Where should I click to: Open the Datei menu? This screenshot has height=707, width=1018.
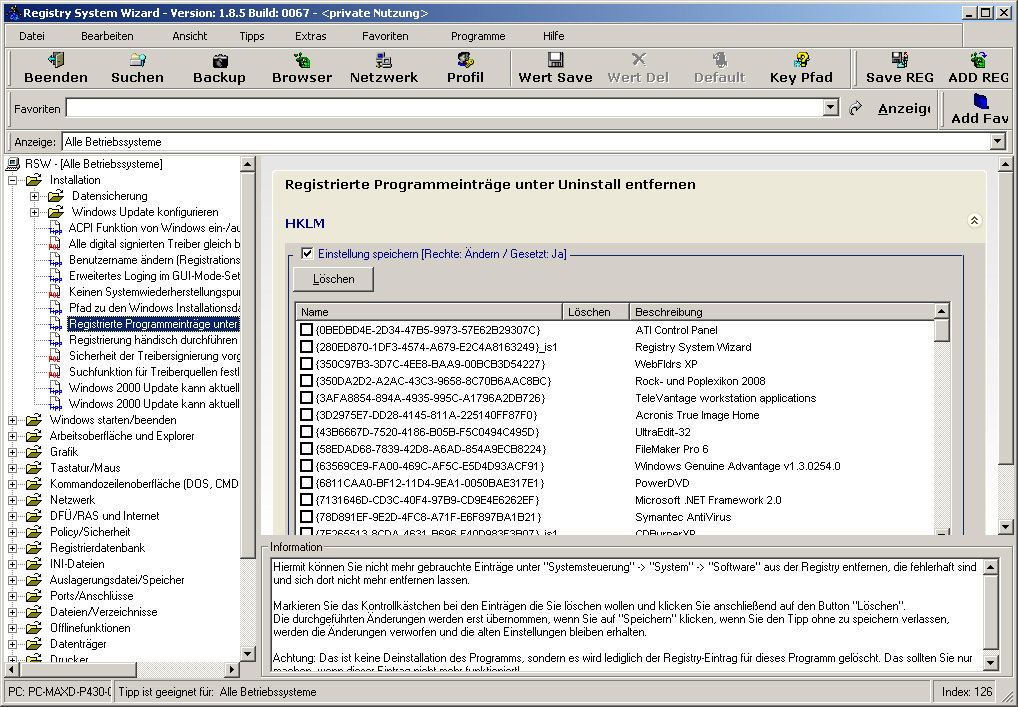click(x=32, y=36)
